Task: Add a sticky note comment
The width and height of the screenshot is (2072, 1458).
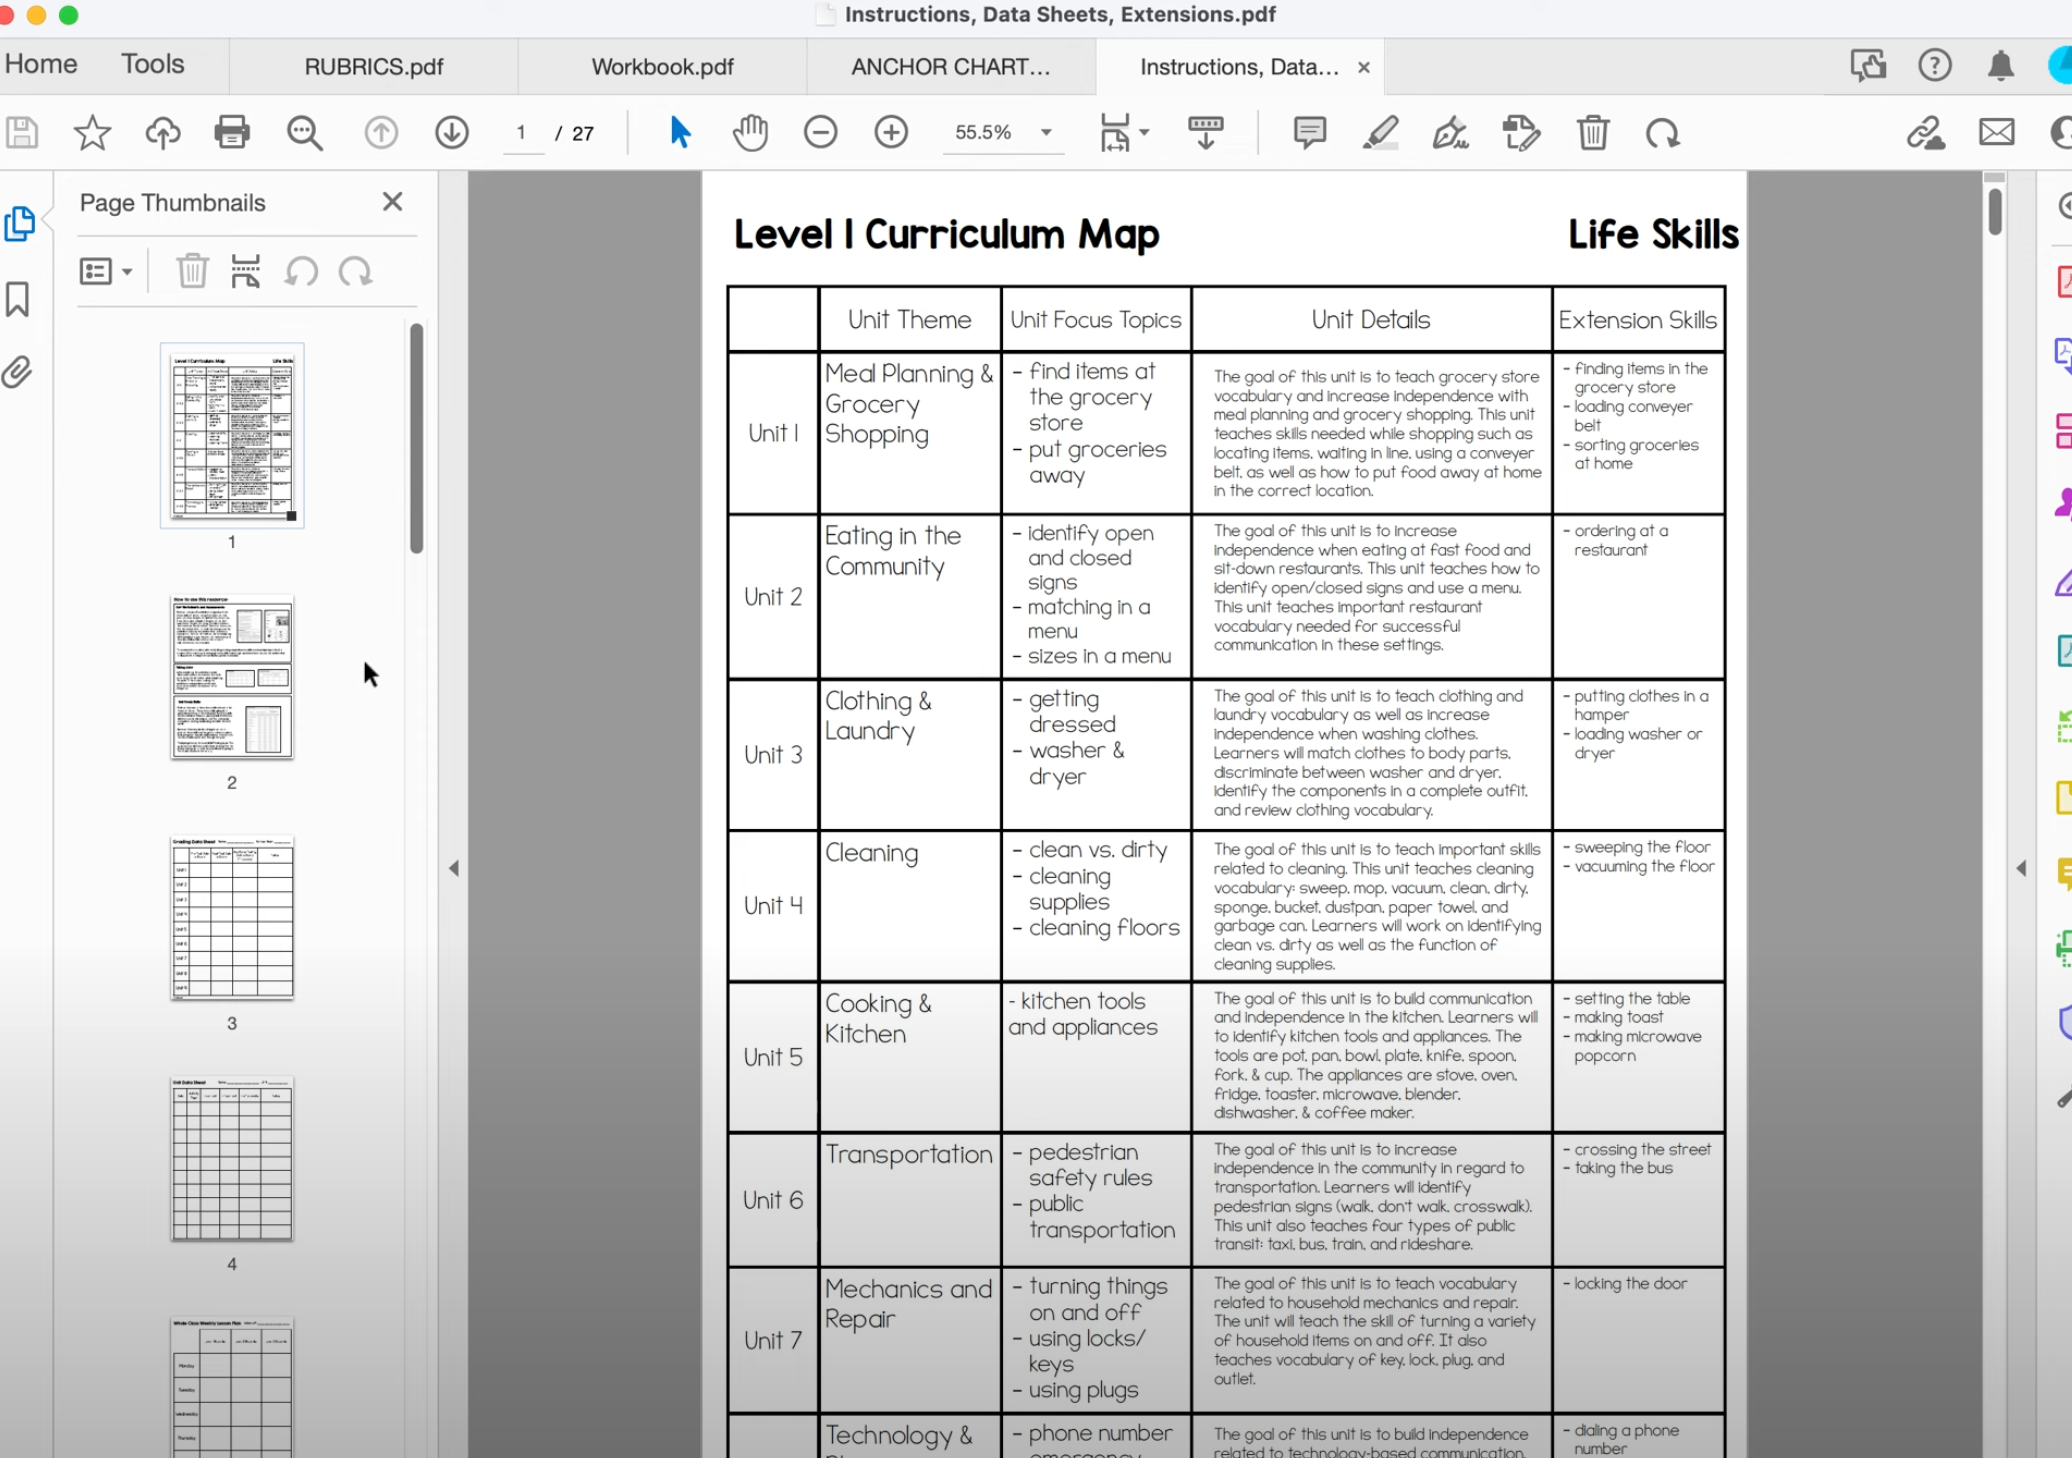Action: point(1308,132)
